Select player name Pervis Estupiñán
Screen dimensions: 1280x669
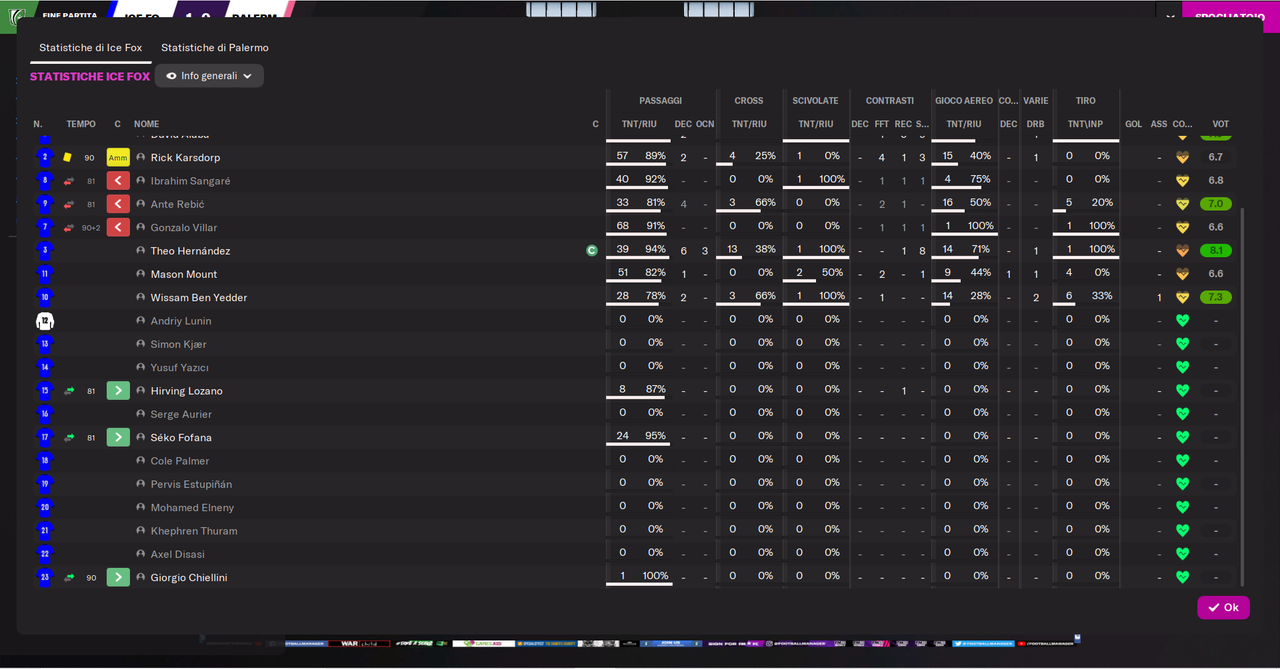(193, 484)
